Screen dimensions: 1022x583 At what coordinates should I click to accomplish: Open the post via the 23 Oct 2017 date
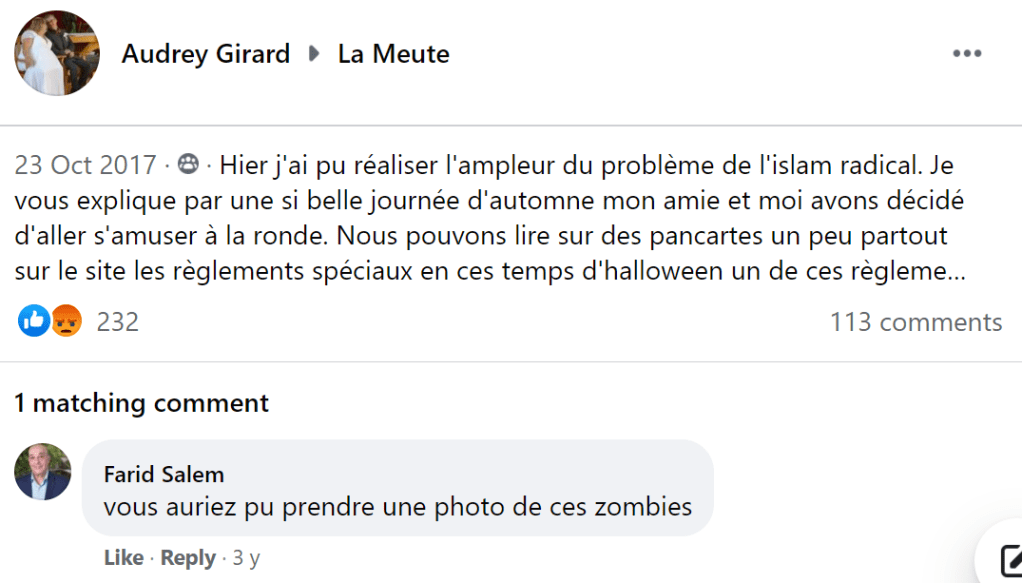(85, 164)
